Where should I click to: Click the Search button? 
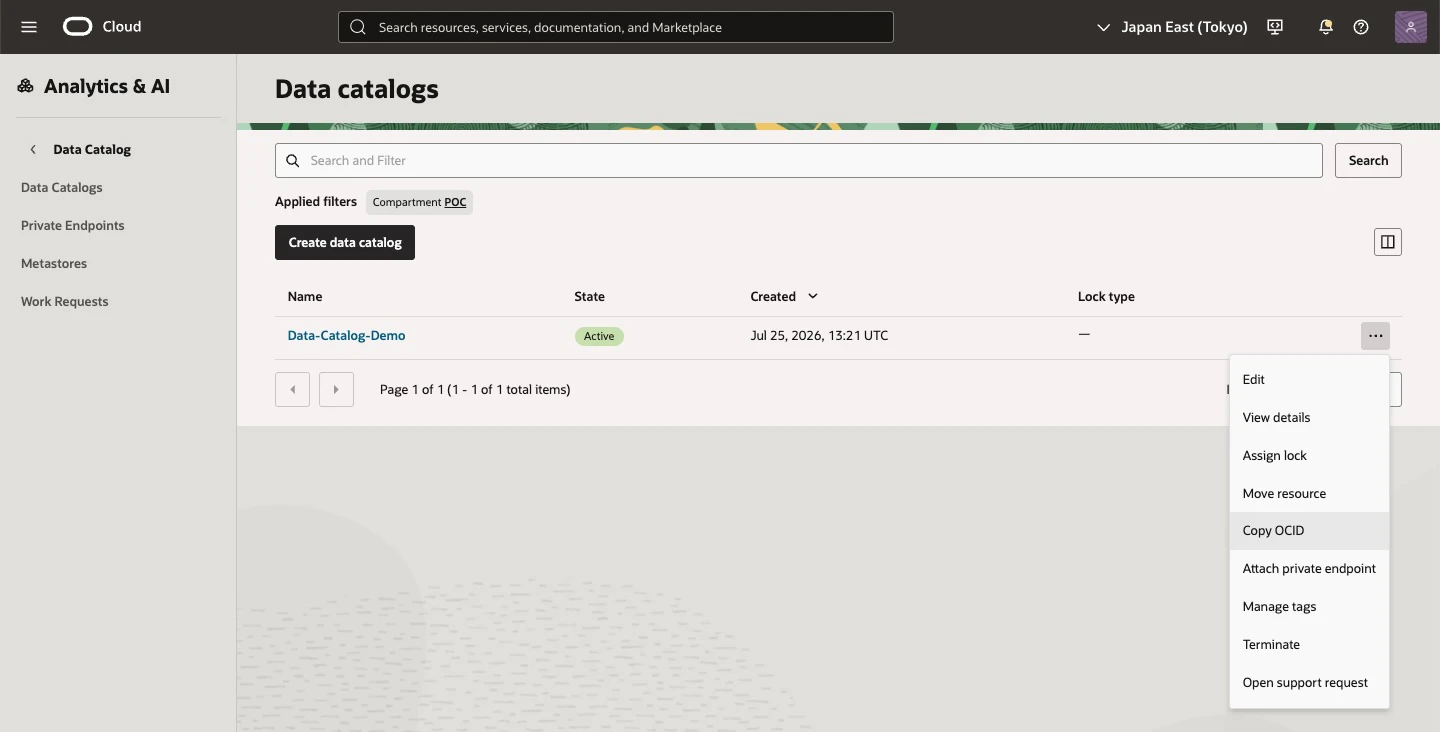1368,160
